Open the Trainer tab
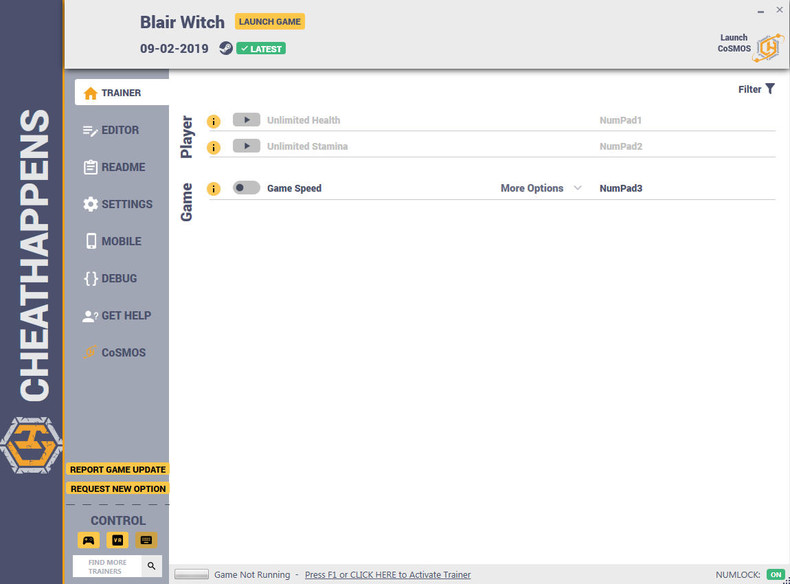The height and width of the screenshot is (584, 790). coord(122,93)
